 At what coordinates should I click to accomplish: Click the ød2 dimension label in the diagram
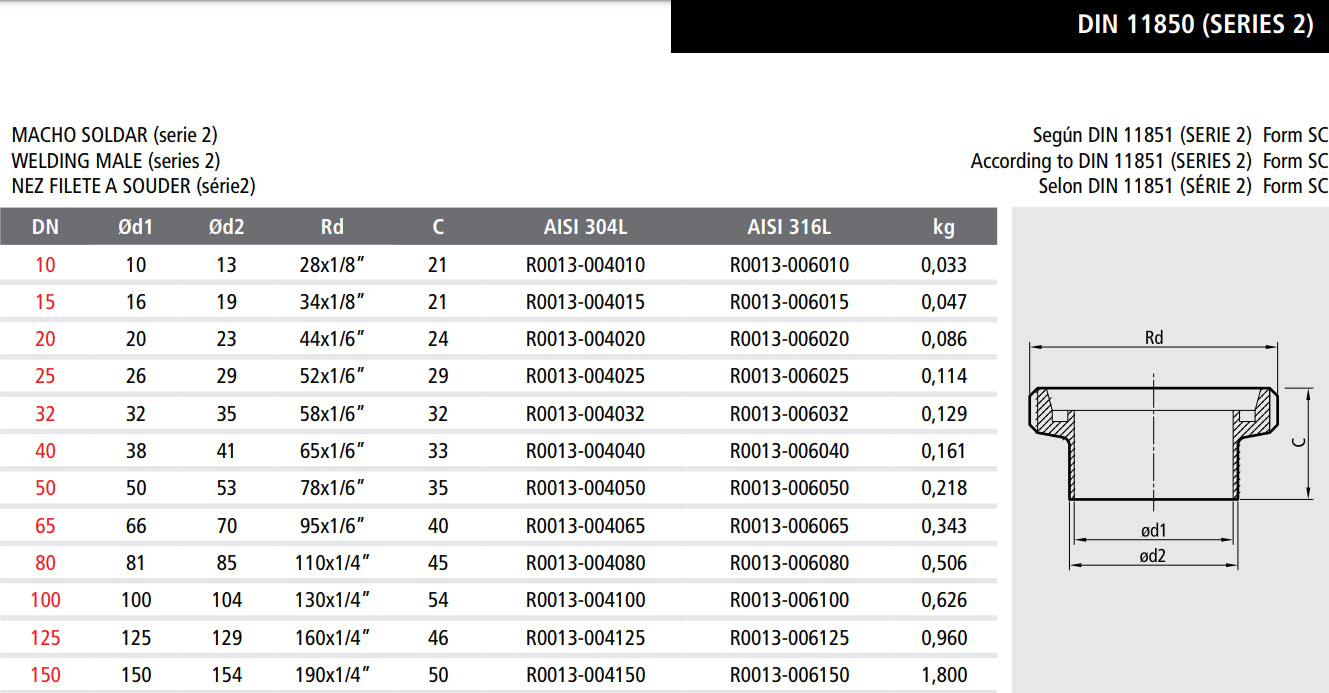click(1153, 556)
